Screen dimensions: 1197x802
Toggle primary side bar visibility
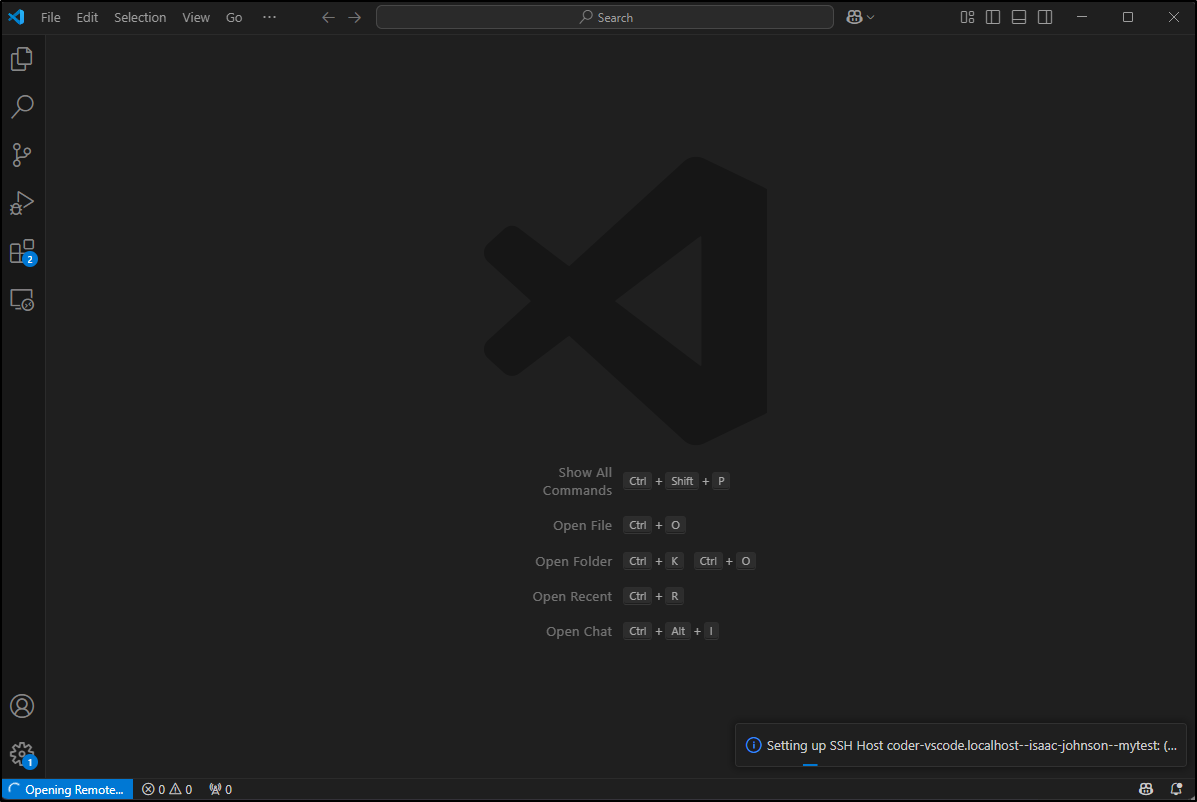pos(993,17)
